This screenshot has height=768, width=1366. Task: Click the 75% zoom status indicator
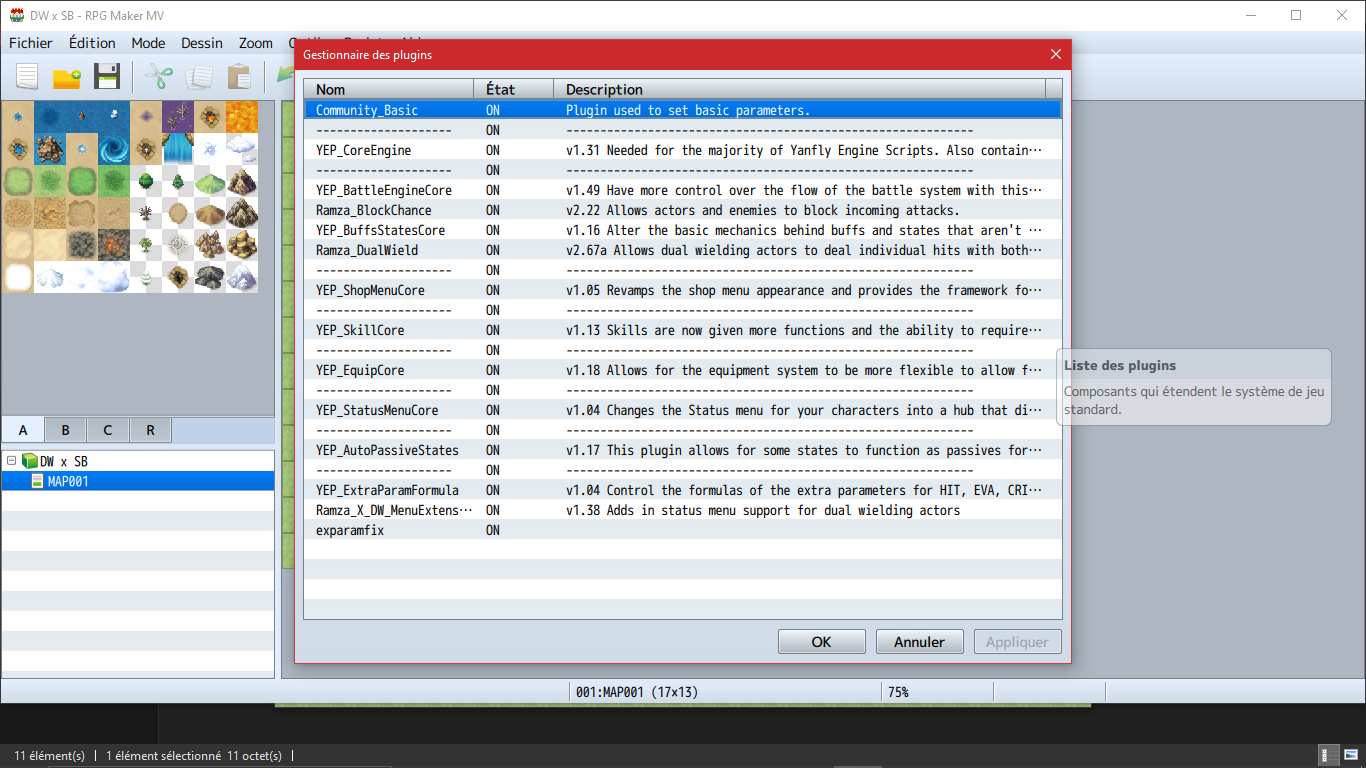pyautogui.click(x=898, y=692)
